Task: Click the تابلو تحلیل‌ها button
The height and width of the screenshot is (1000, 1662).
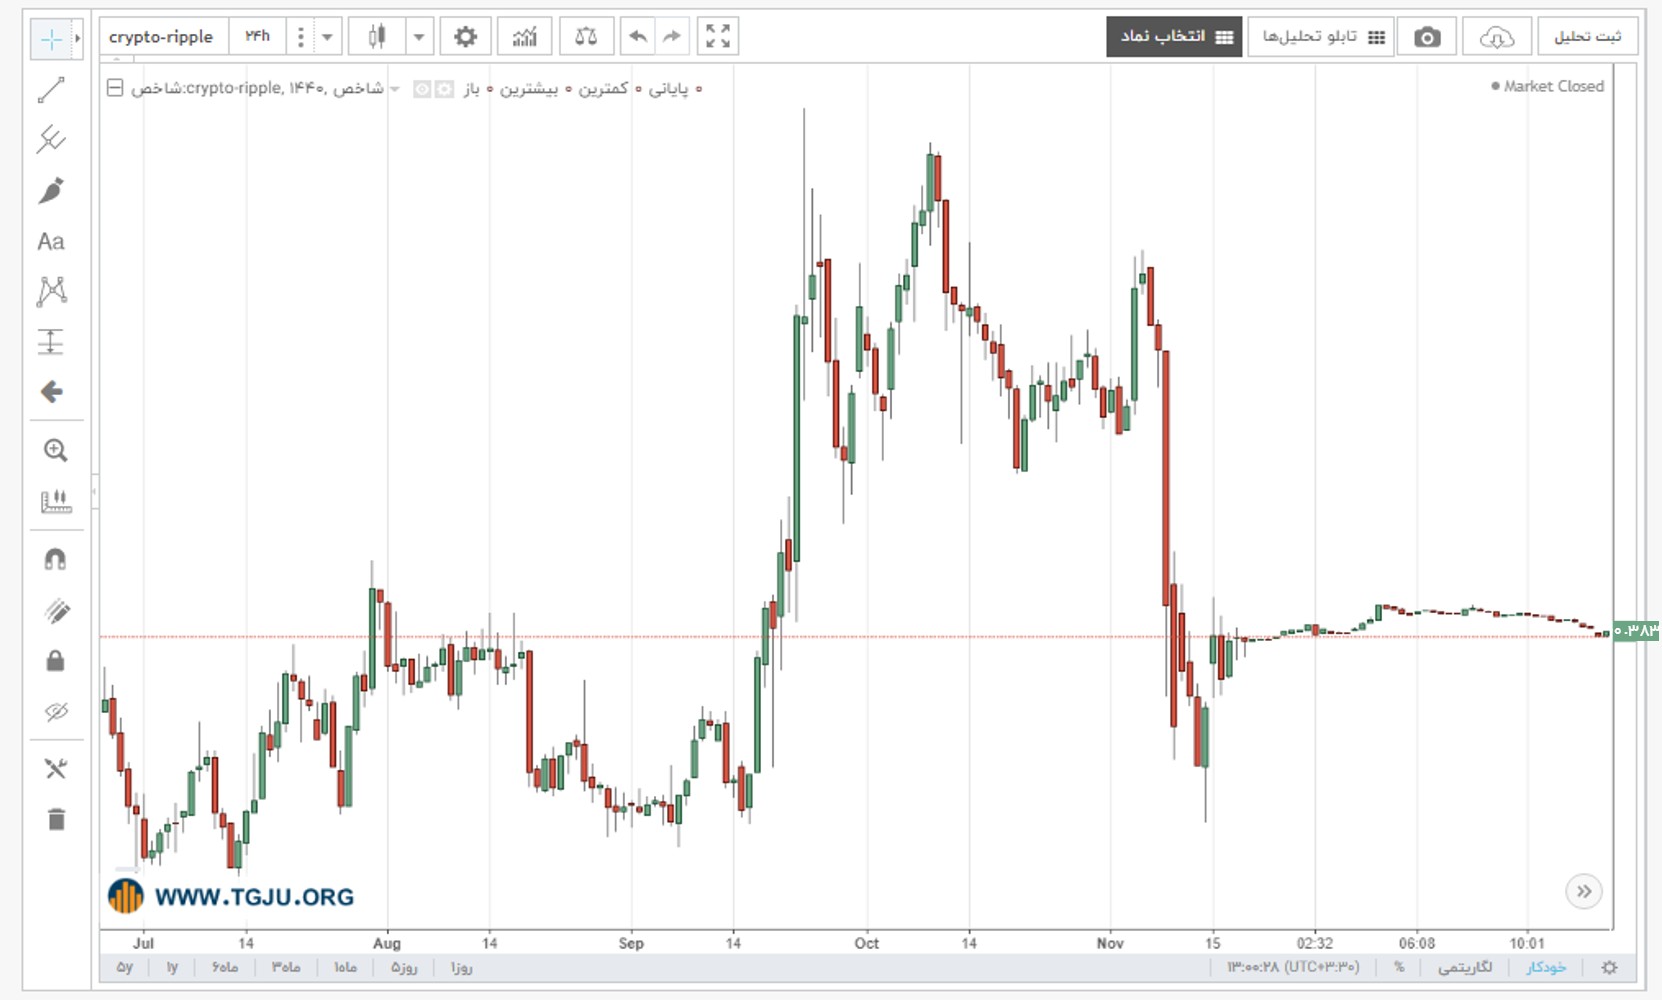Action: point(1321,37)
